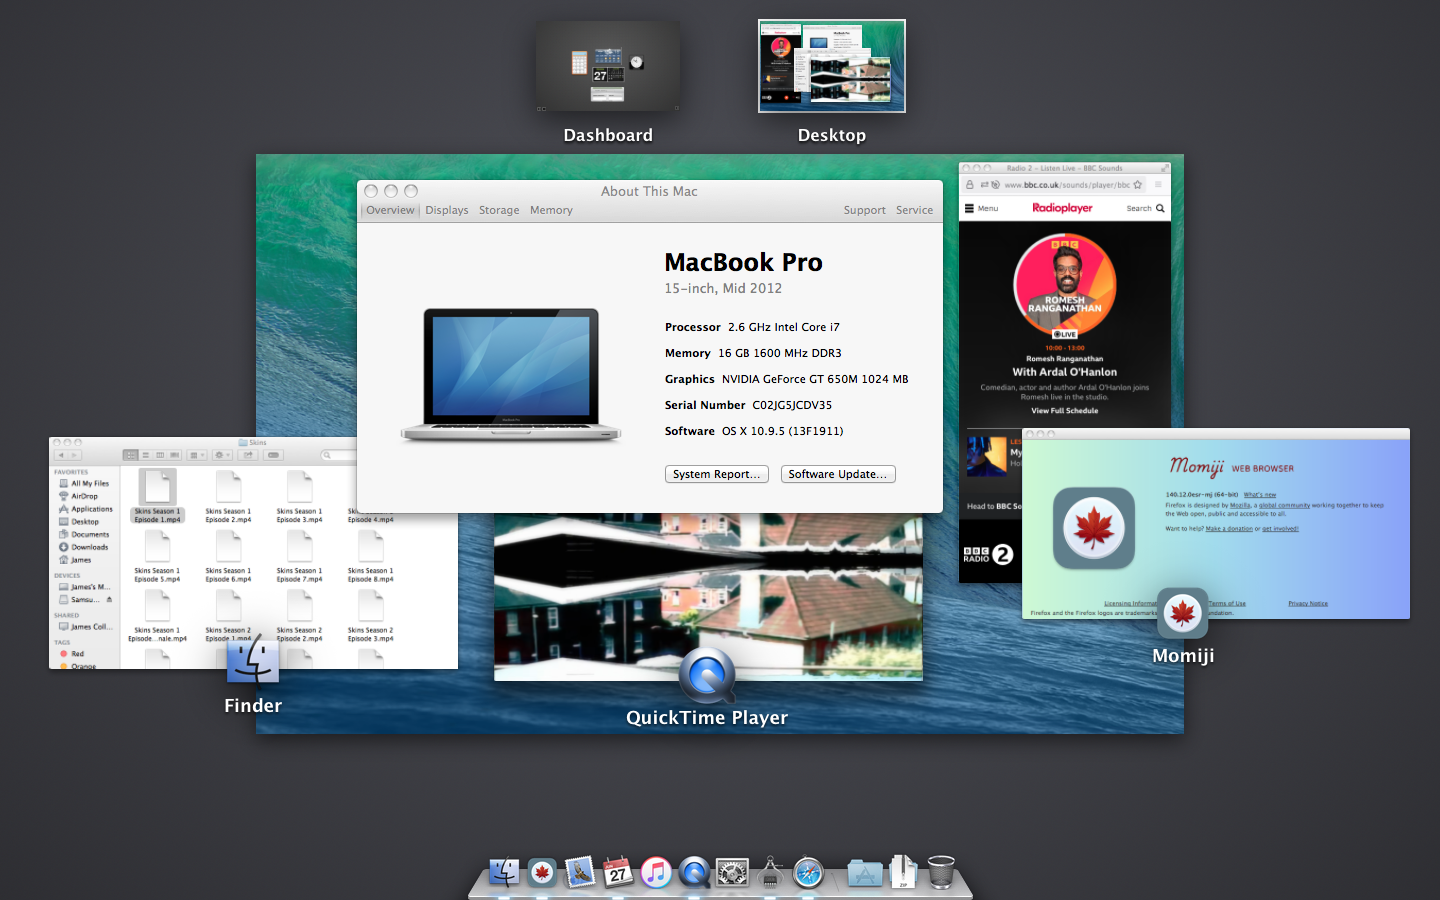Open Finder Action gear dropdown
Screen dimensions: 1440x900
(221, 455)
